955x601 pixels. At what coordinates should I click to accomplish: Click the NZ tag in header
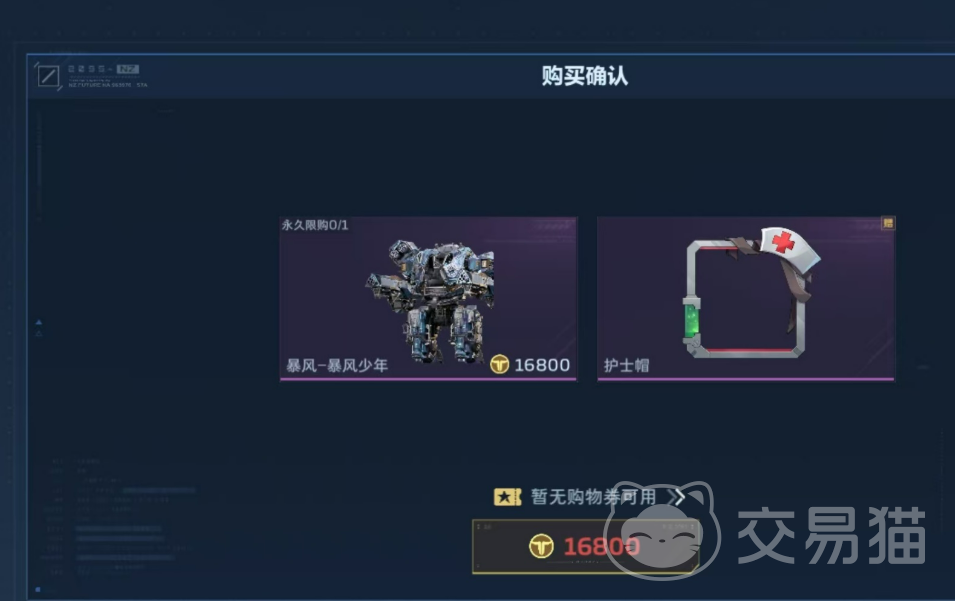(128, 69)
